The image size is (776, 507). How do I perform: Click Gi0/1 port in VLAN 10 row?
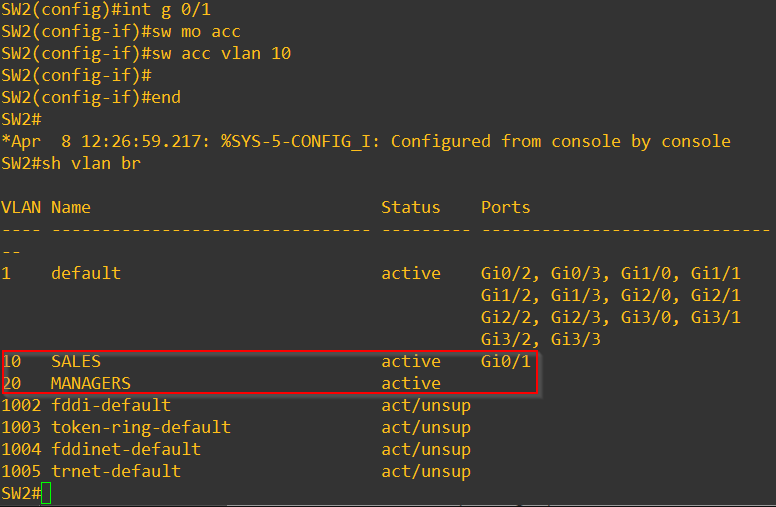point(506,361)
